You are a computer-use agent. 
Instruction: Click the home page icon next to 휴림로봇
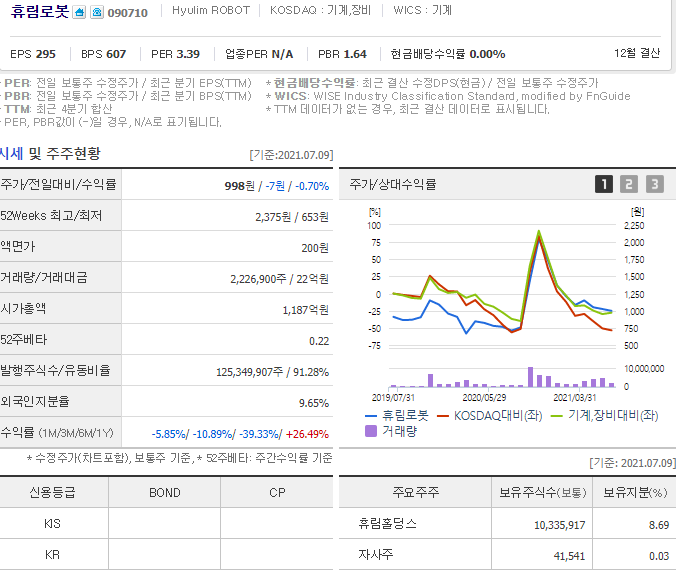click(79, 12)
